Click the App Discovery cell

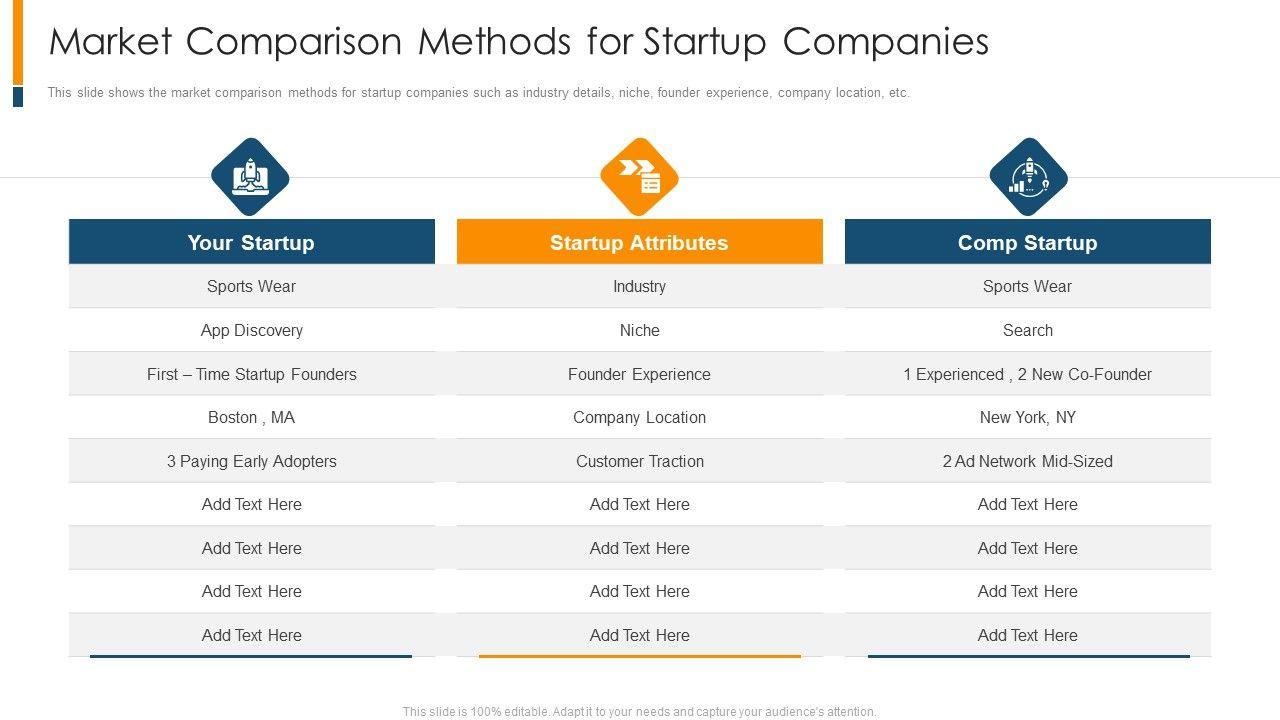251,330
